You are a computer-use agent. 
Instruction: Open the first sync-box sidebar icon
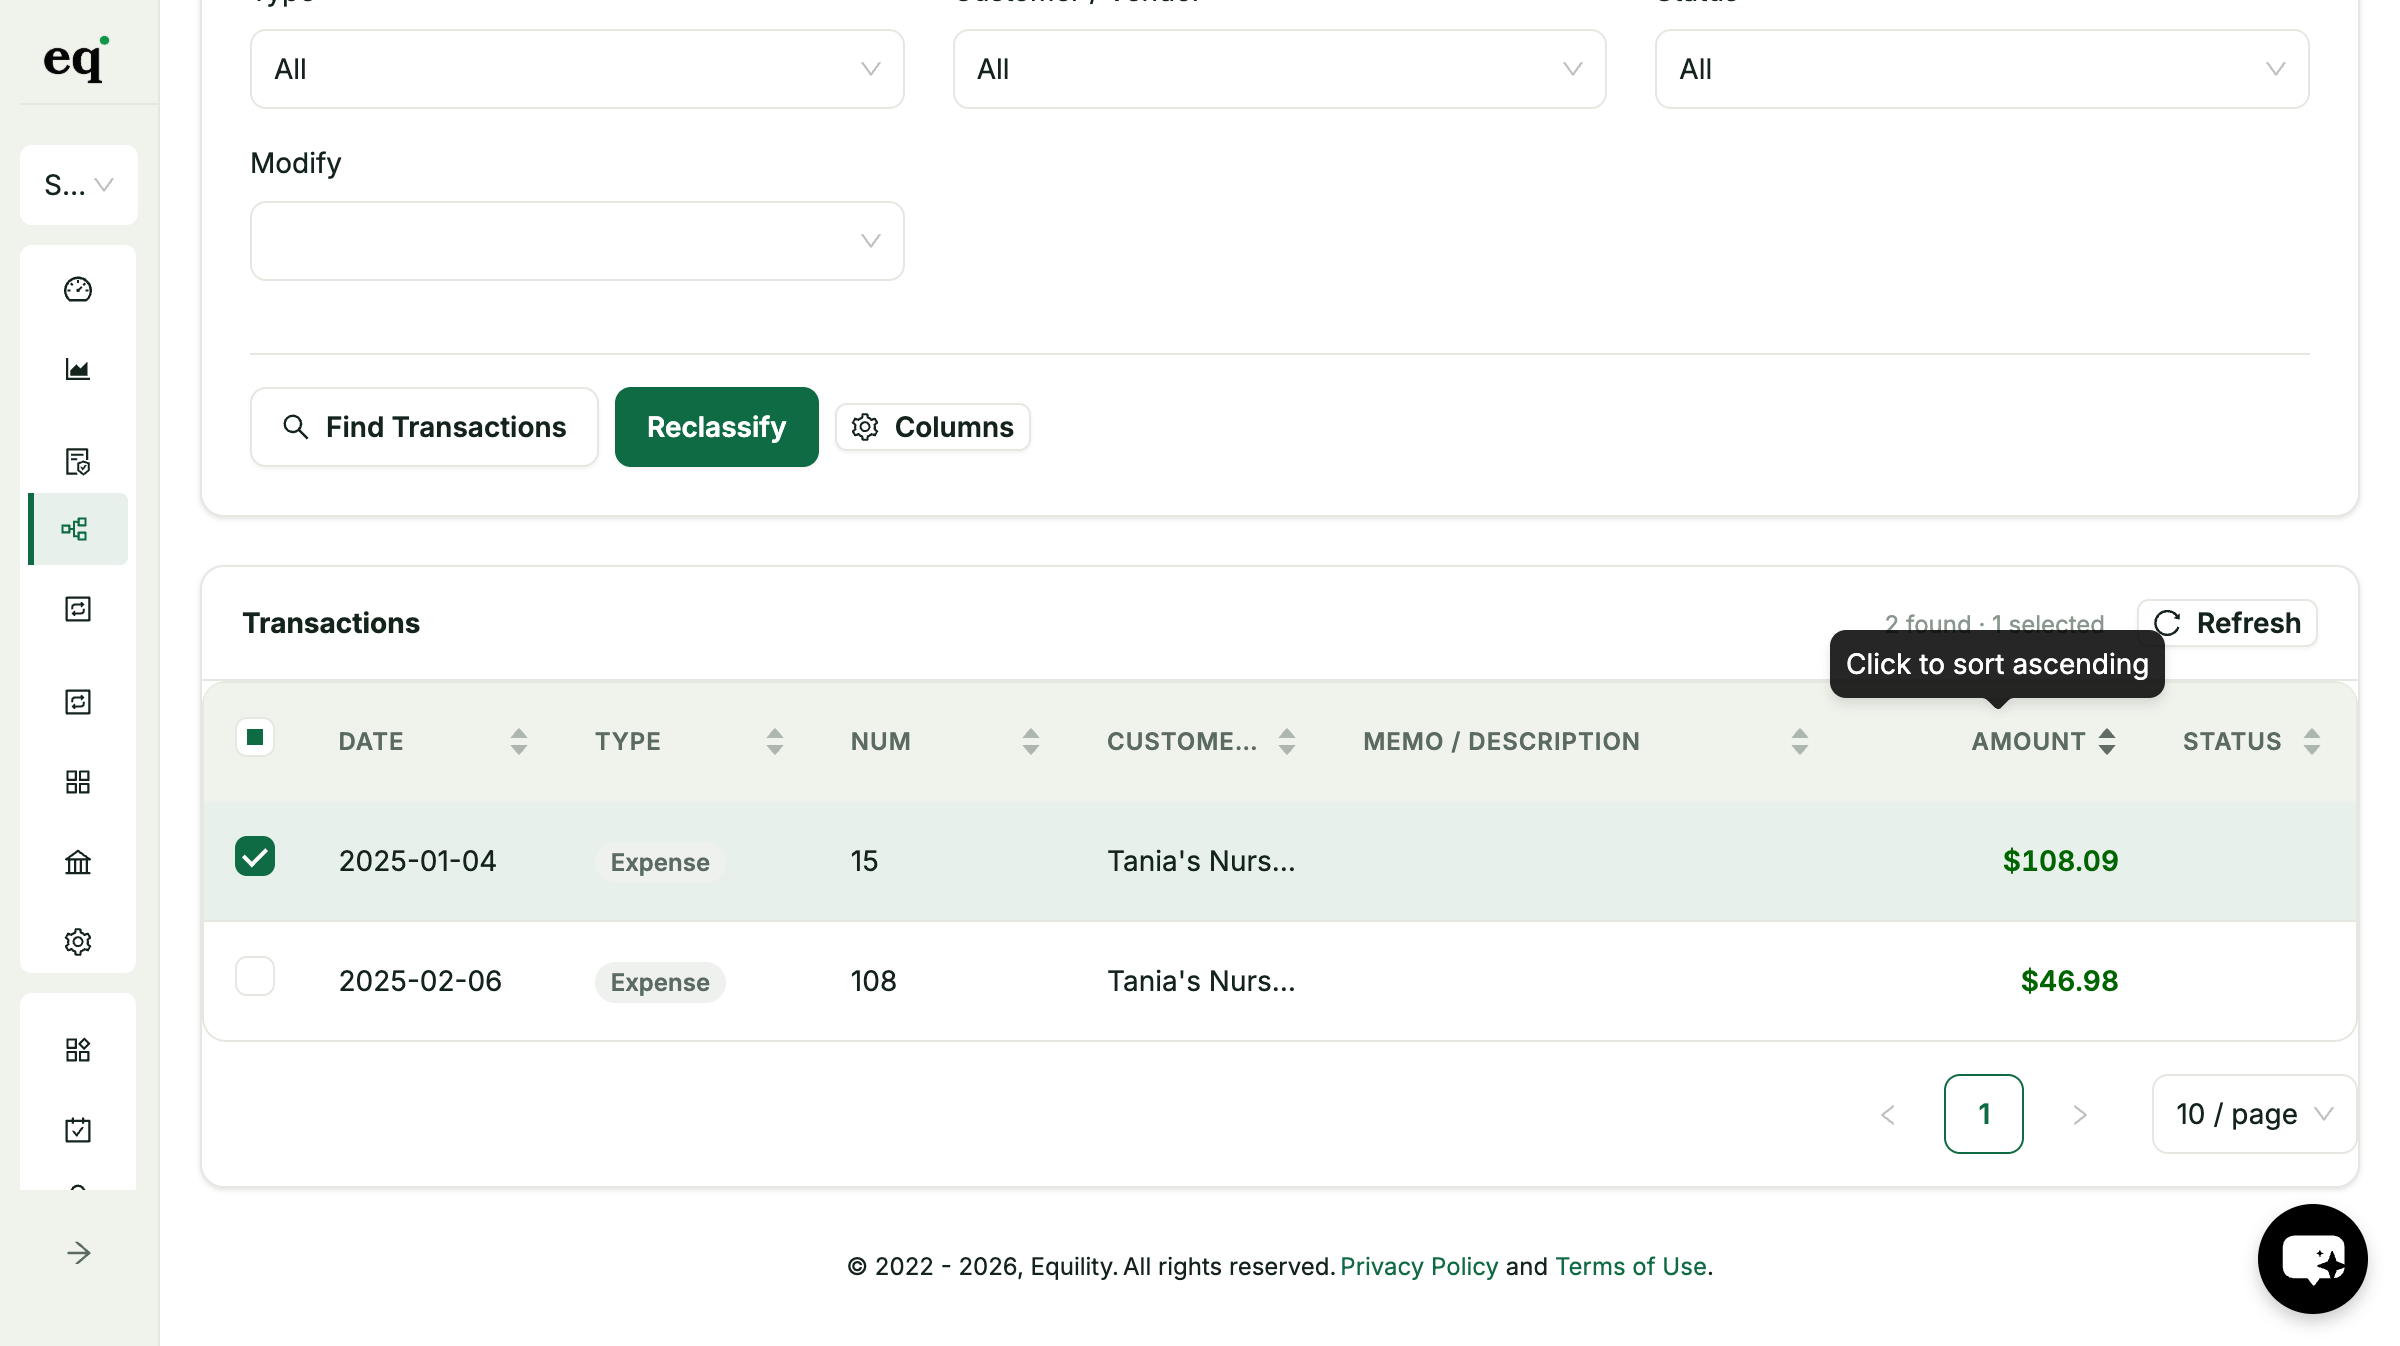click(x=78, y=609)
